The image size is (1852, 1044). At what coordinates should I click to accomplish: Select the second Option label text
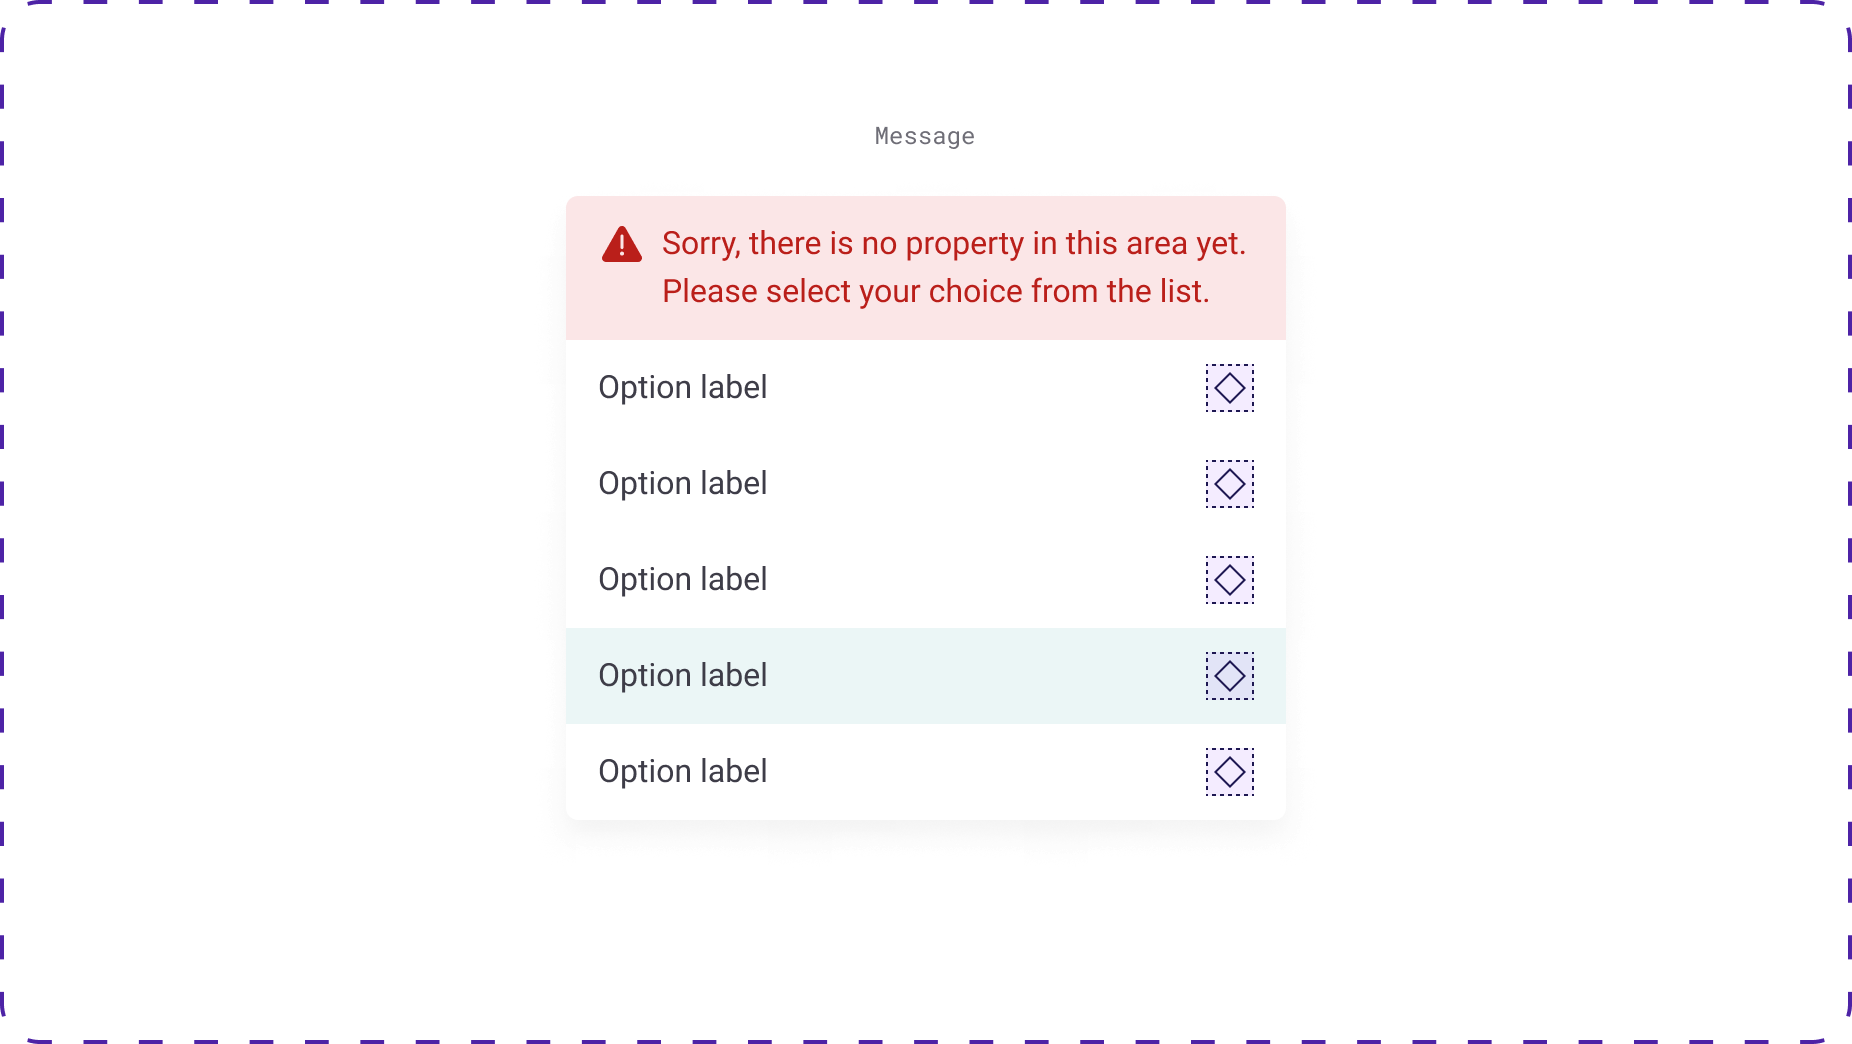click(683, 484)
